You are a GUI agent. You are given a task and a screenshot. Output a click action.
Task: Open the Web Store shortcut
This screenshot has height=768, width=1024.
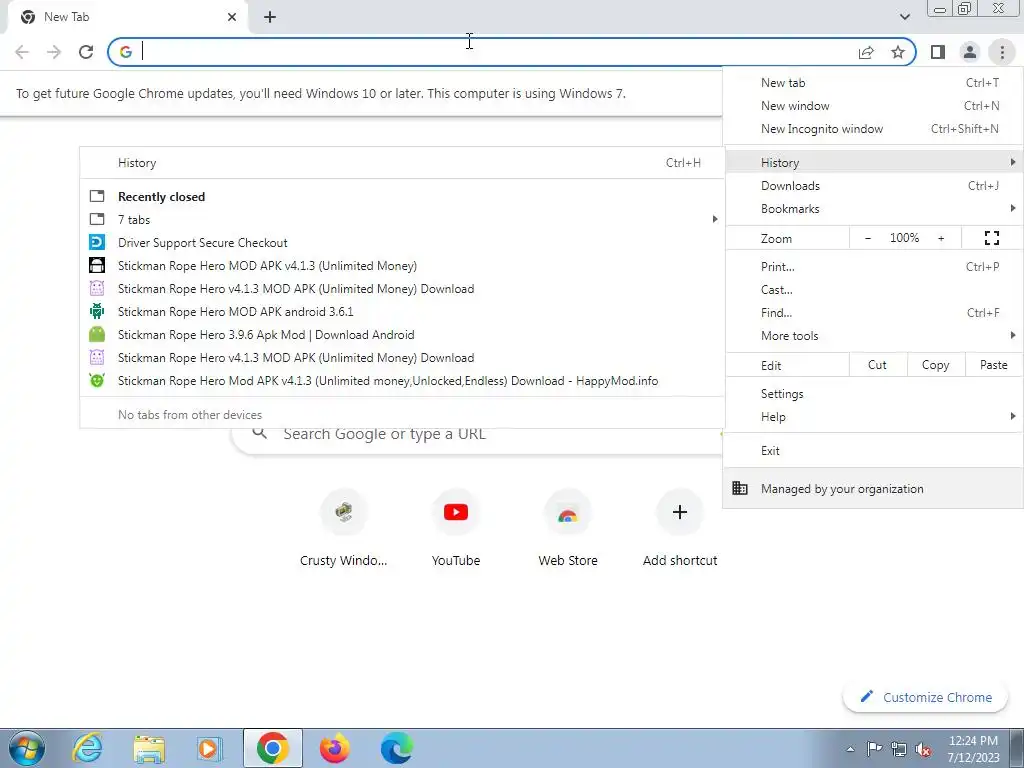[568, 528]
